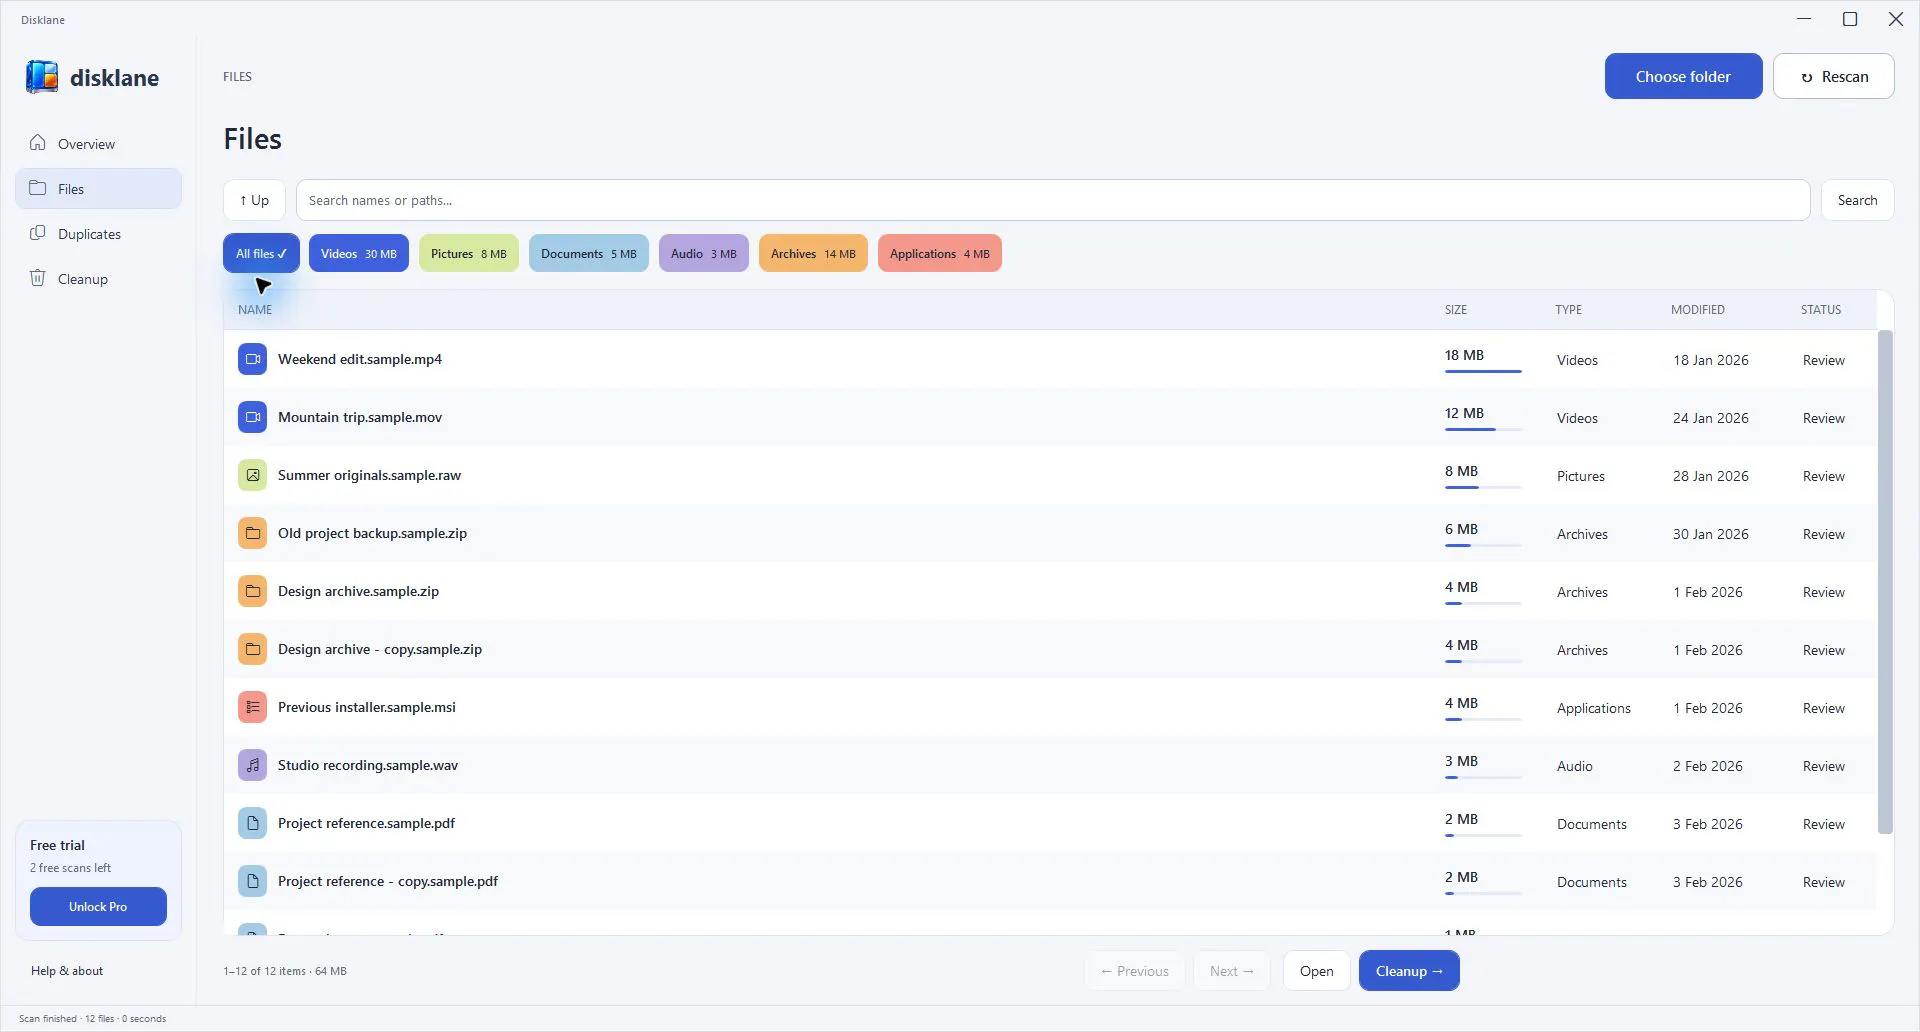Image resolution: width=1920 pixels, height=1032 pixels.
Task: Filter by Audio 3 MB chip
Action: point(703,253)
